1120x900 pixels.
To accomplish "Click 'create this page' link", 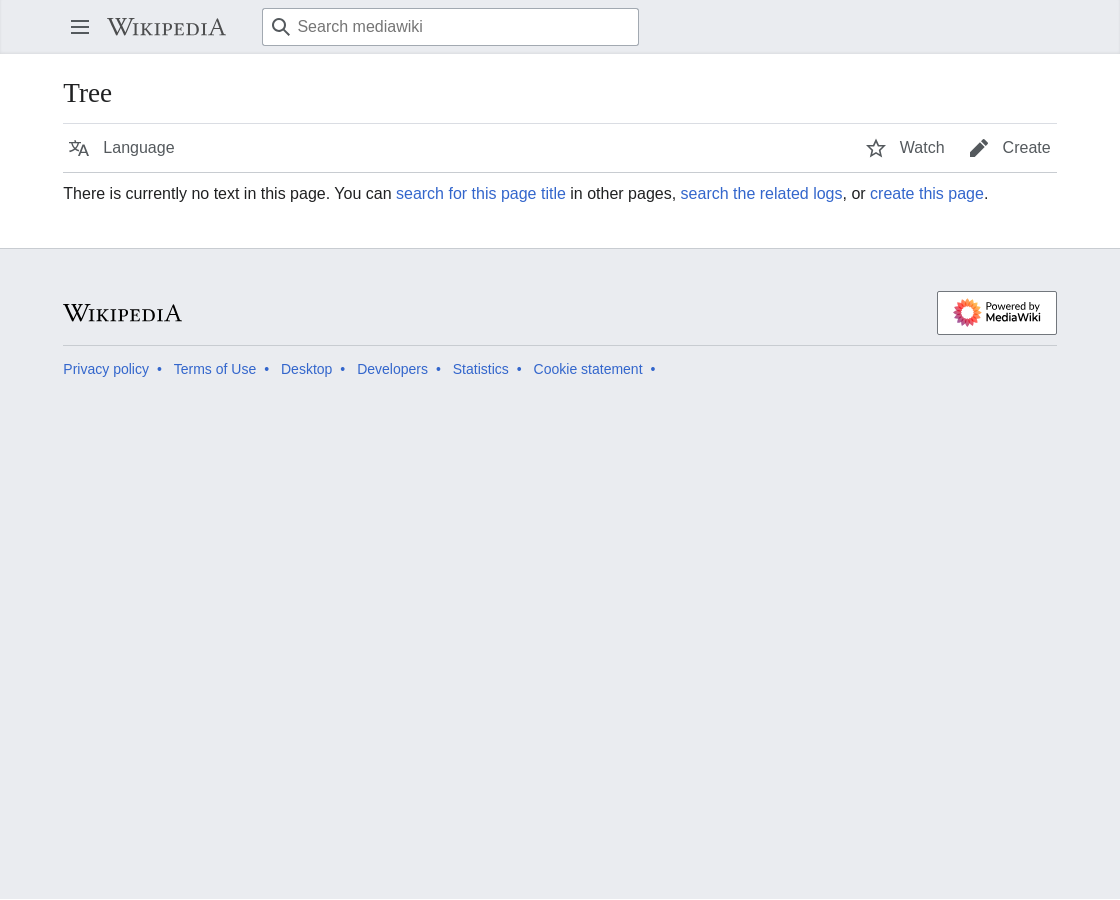I will [926, 194].
